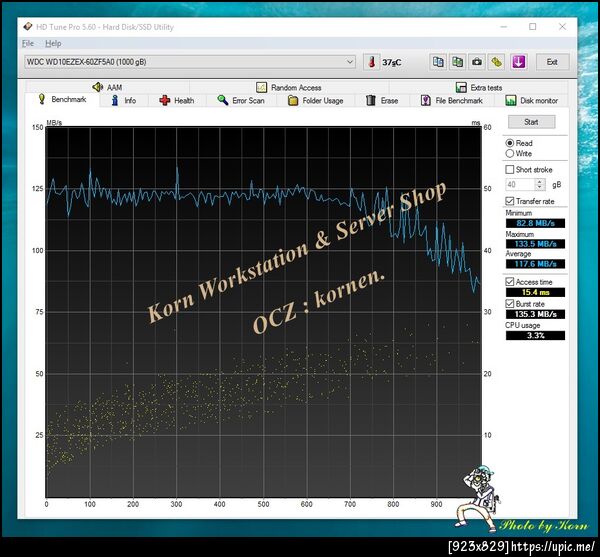Switch to the Erase tab
Image resolution: width=600 pixels, height=557 pixels.
[382, 101]
